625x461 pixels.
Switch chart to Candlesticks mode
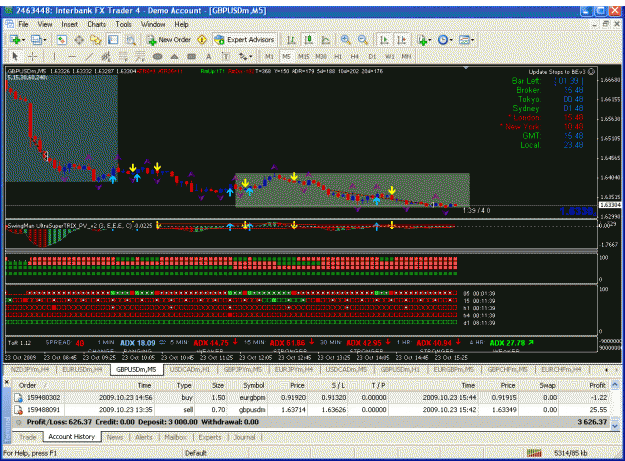click(x=309, y=40)
